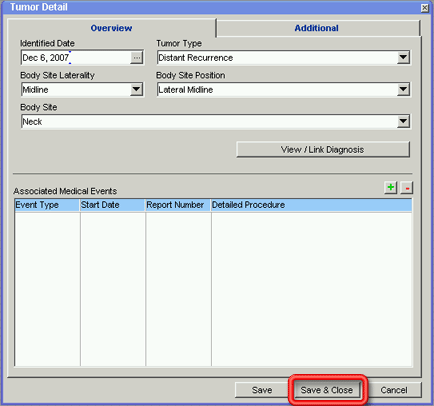The height and width of the screenshot is (406, 434).
Task: Cancel the tumor detail changes
Action: click(x=394, y=390)
